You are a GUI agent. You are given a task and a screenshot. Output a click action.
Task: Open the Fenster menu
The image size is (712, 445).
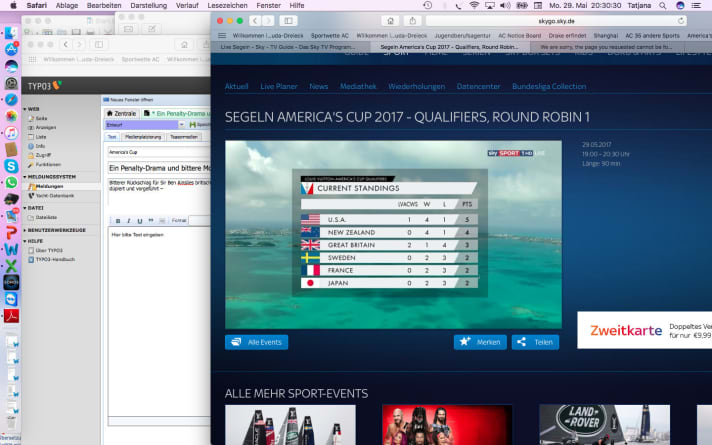(x=268, y=5)
